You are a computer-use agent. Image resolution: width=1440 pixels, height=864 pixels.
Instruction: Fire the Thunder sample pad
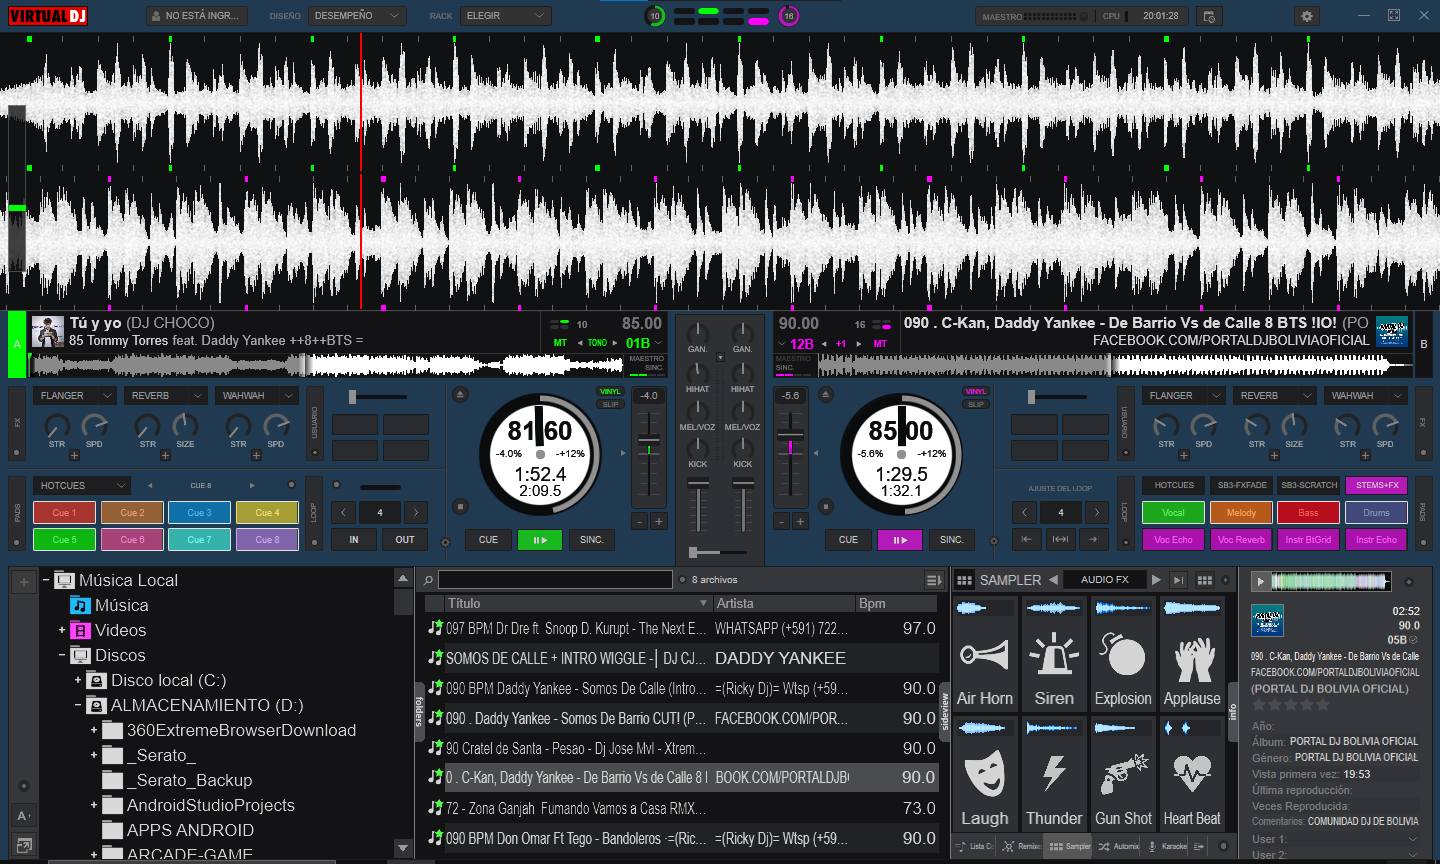pyautogui.click(x=1054, y=773)
